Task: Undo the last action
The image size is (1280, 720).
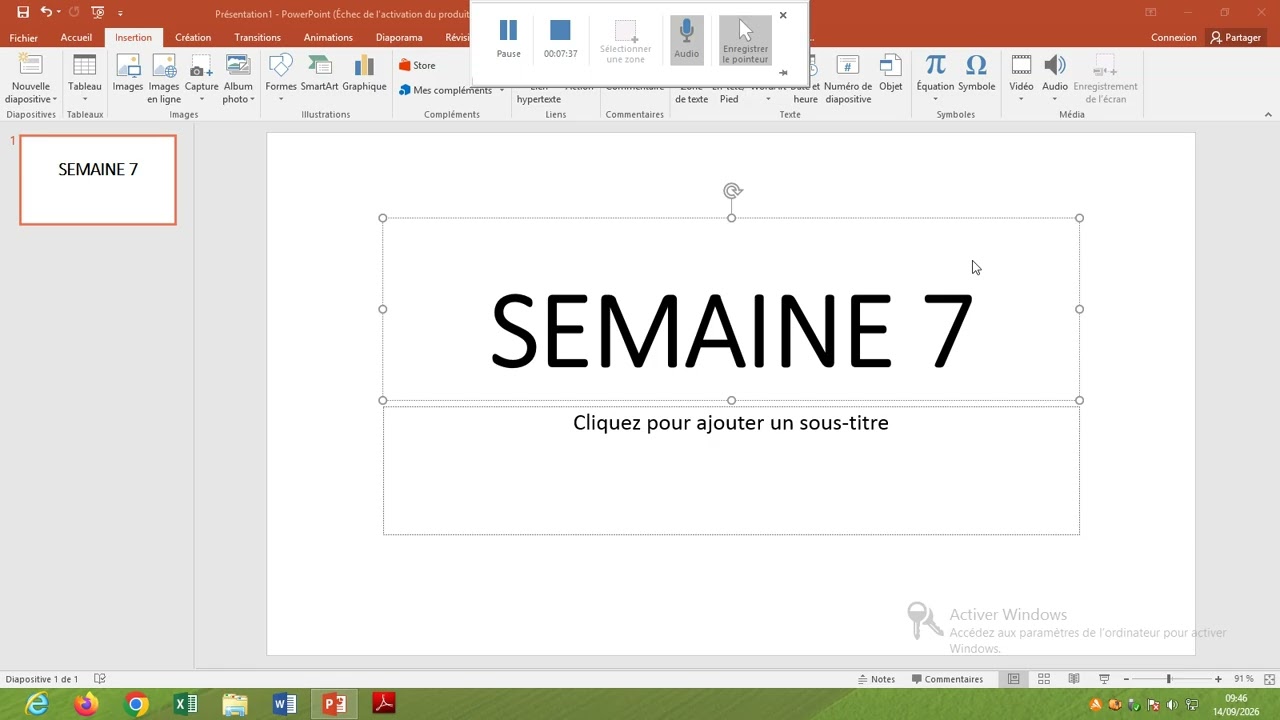Action: pyautogui.click(x=46, y=12)
